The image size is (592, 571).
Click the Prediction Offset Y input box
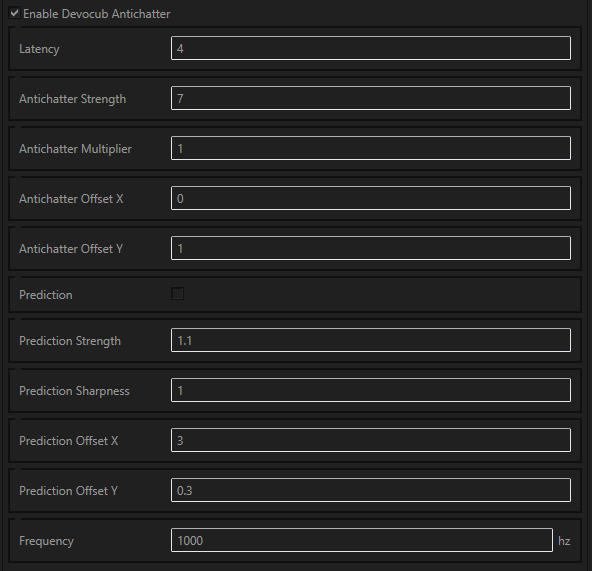click(x=371, y=490)
